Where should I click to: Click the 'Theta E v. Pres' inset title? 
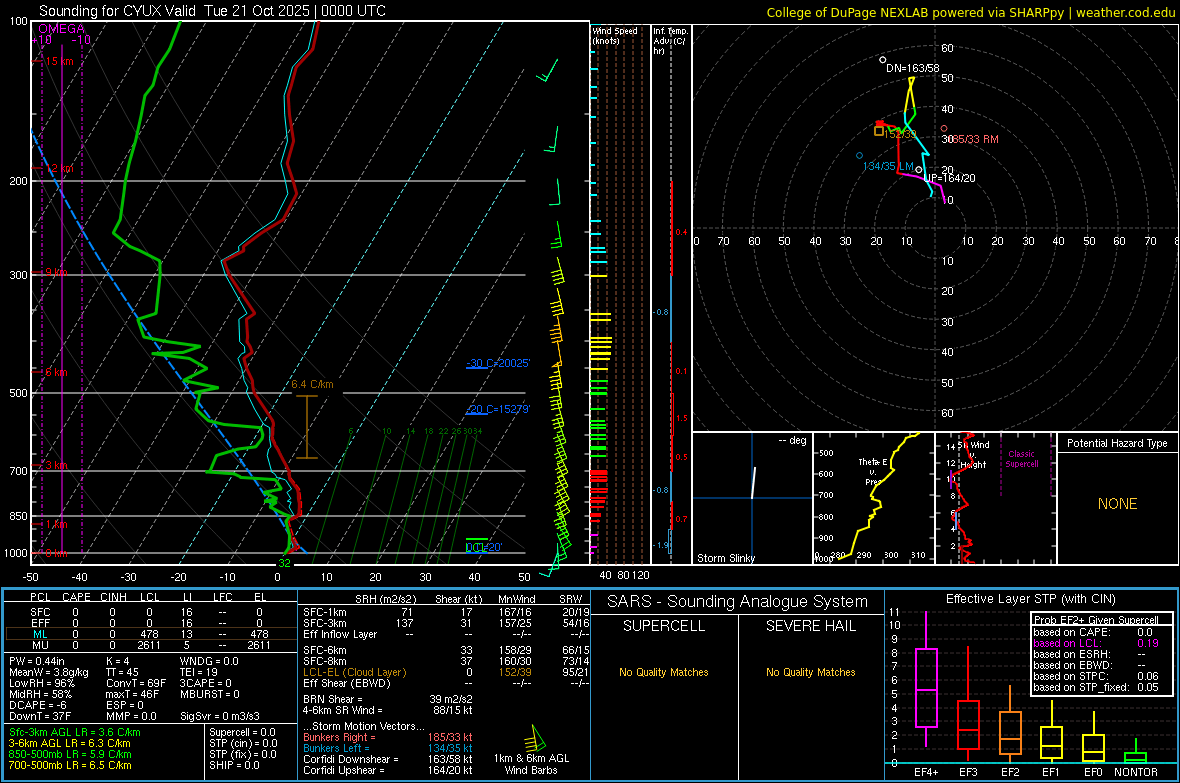[873, 471]
